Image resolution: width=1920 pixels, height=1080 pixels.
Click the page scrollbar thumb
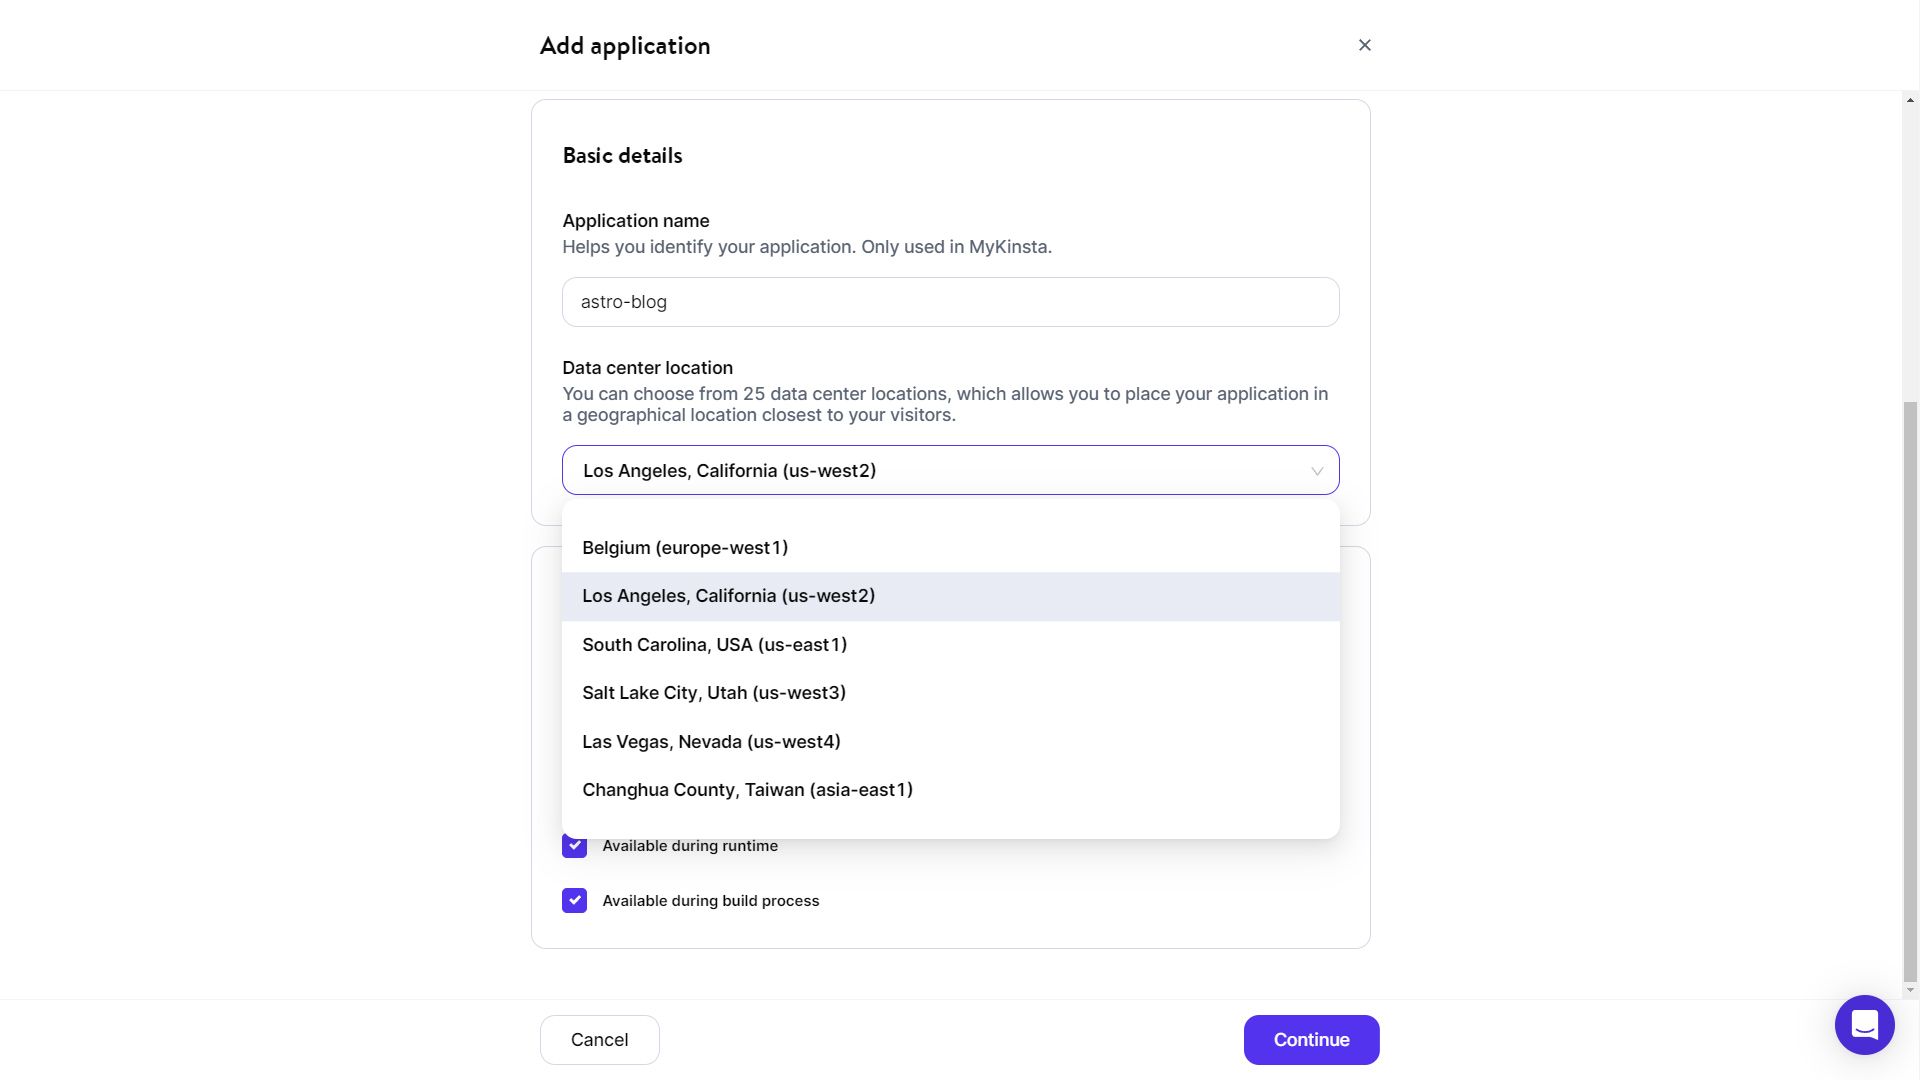click(1910, 690)
